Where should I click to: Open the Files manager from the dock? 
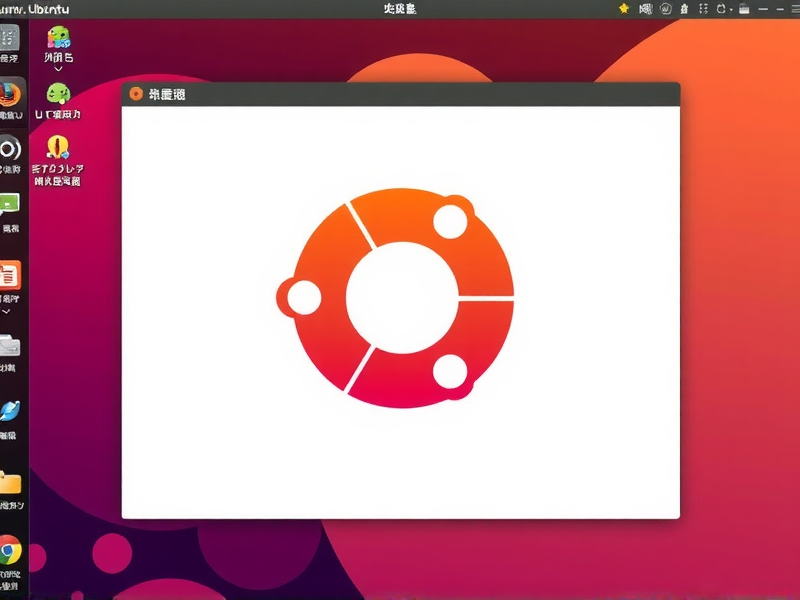(x=12, y=345)
